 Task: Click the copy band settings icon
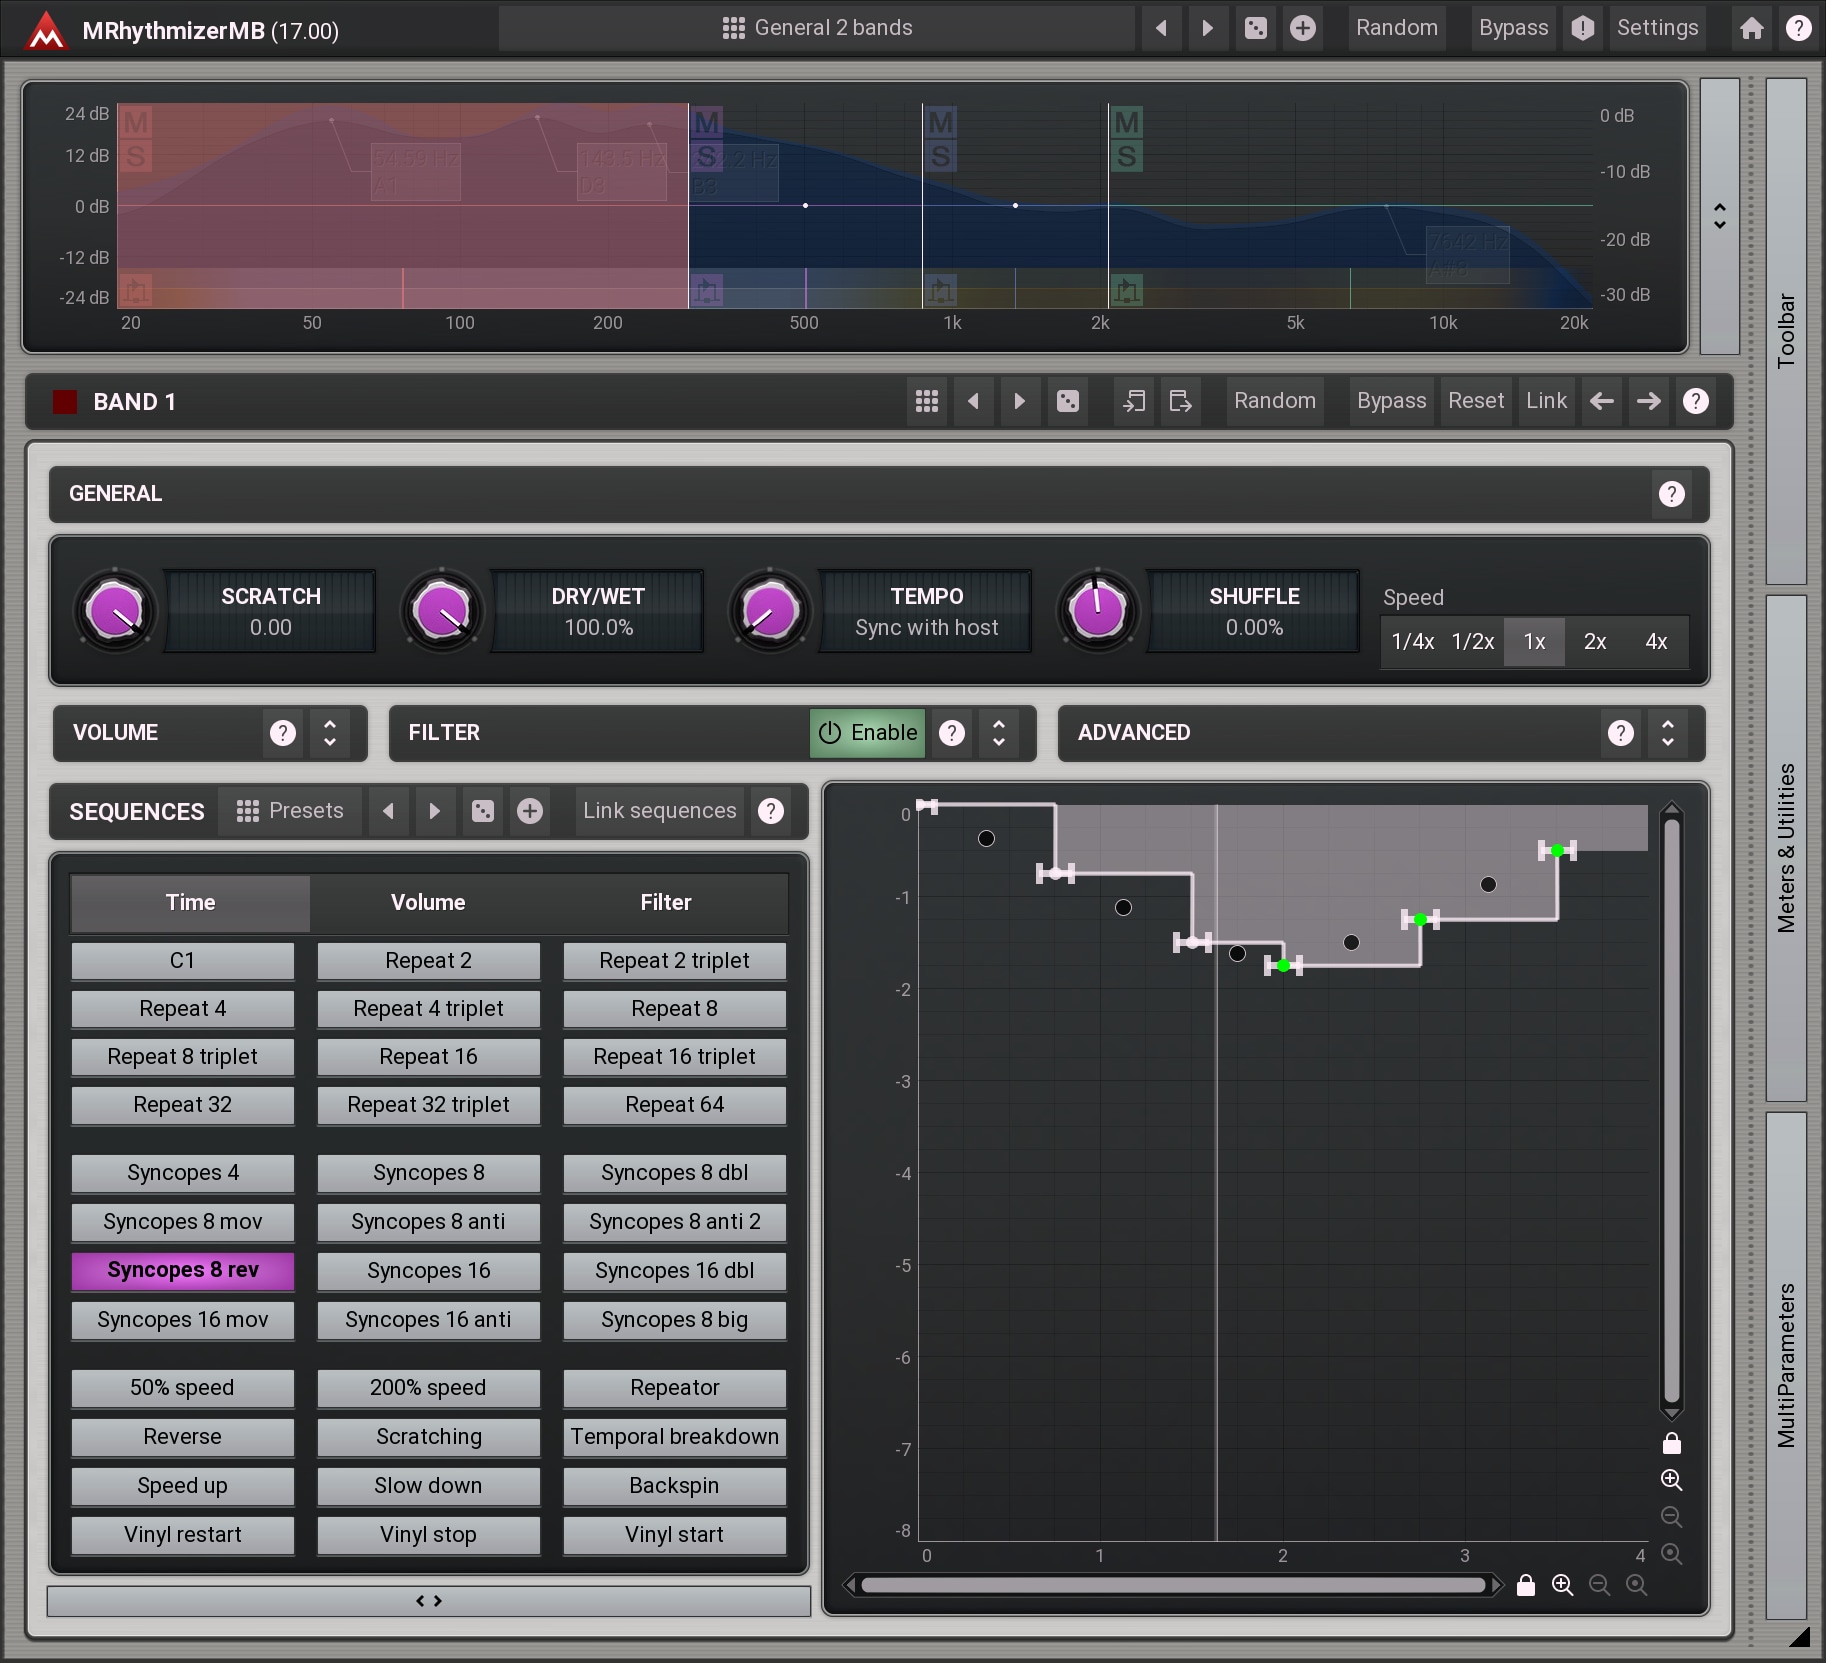point(1134,401)
